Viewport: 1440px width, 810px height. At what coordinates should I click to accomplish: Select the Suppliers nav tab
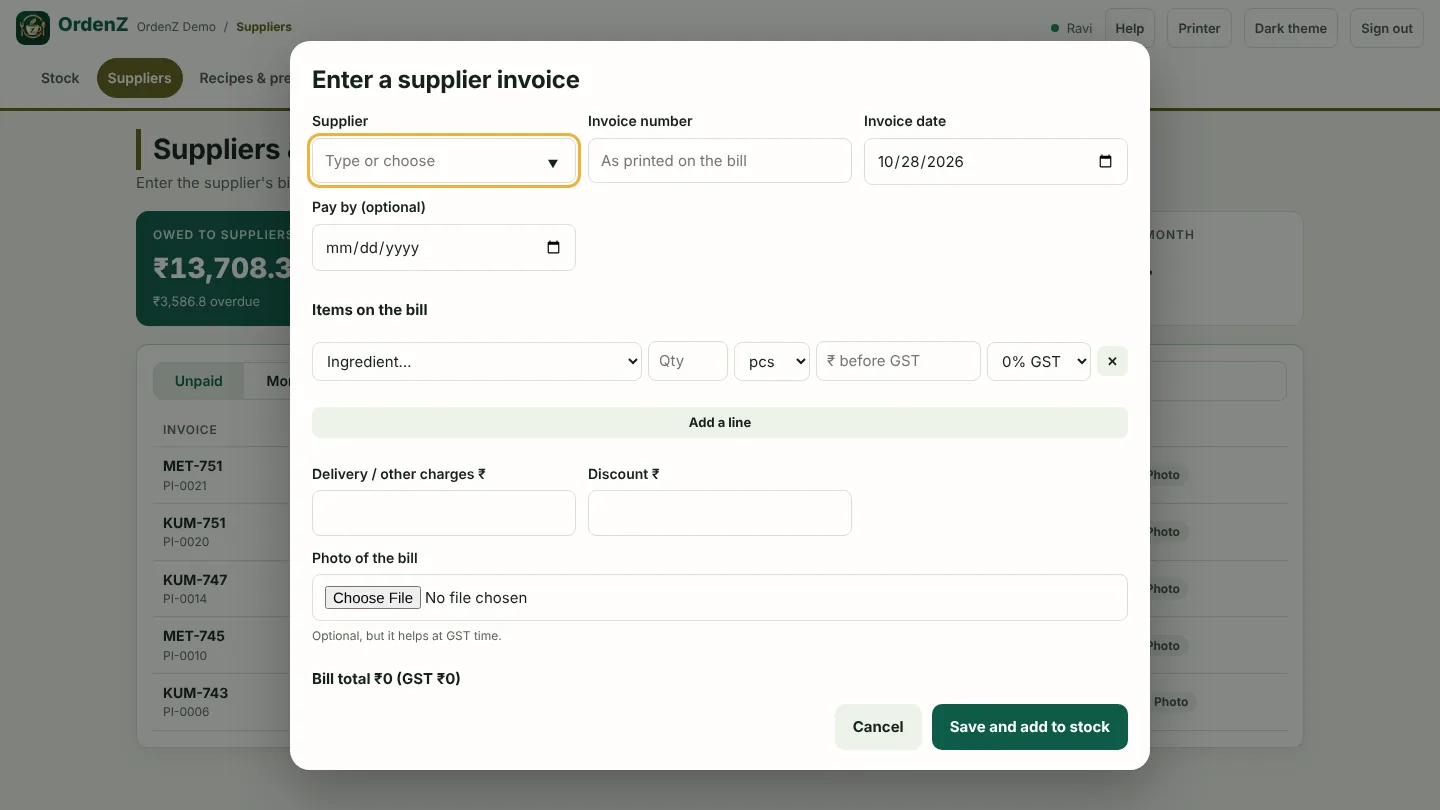pos(139,78)
